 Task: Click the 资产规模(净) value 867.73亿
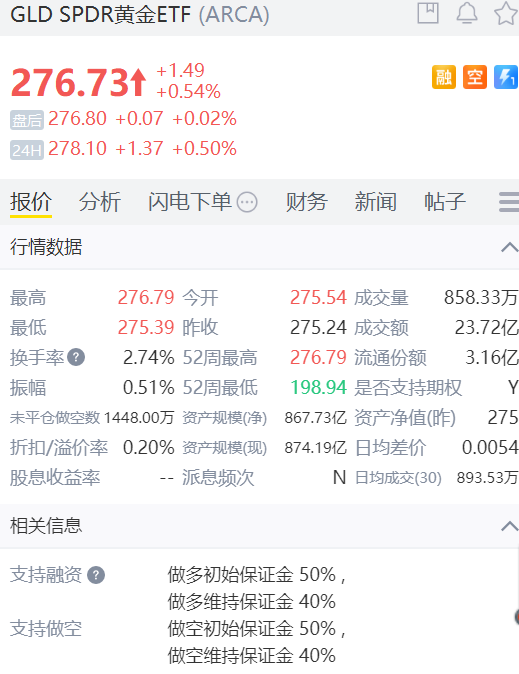pyautogui.click(x=316, y=417)
